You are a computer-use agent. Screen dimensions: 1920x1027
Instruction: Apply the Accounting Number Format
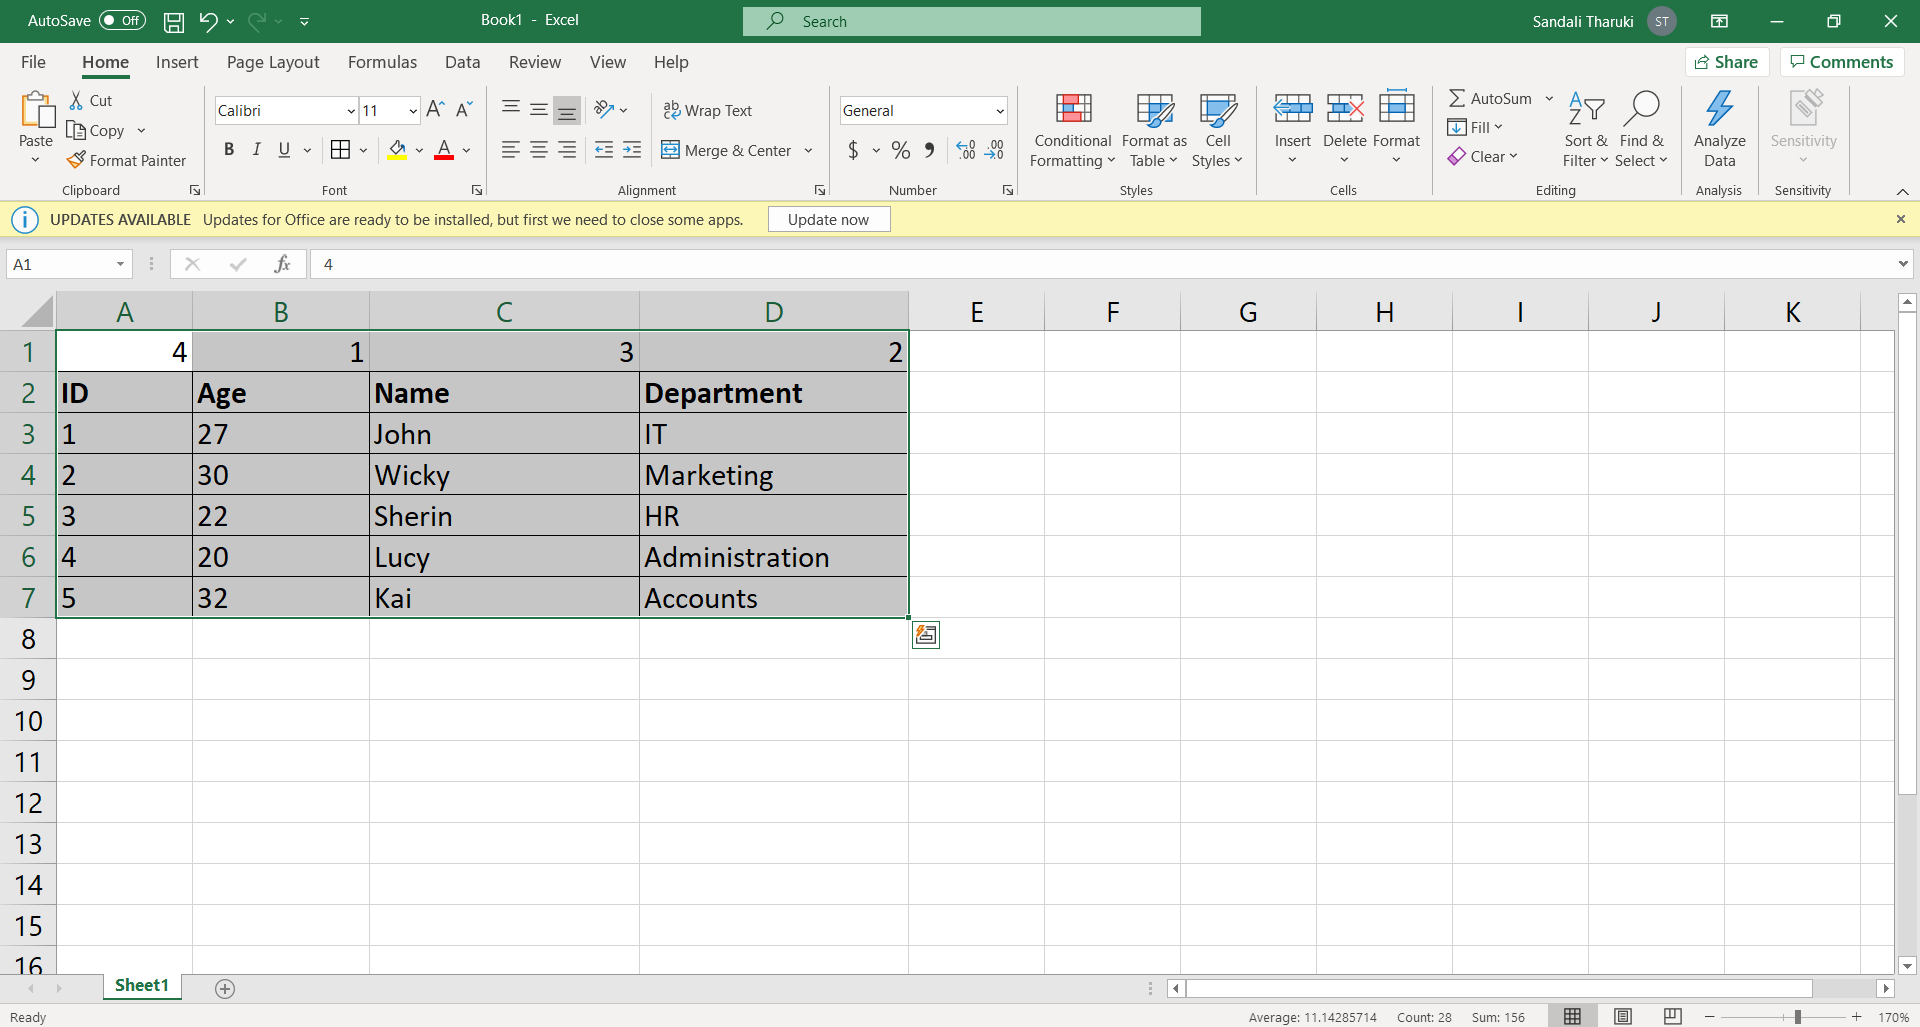855,150
